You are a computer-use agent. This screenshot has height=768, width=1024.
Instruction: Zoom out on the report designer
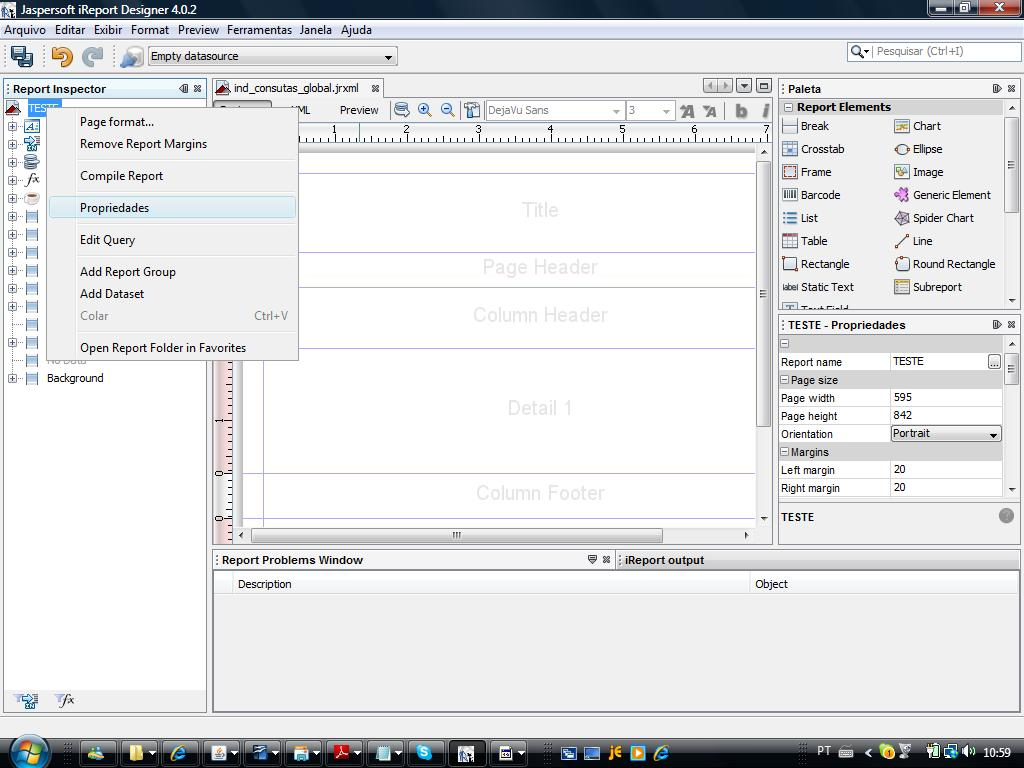(447, 110)
